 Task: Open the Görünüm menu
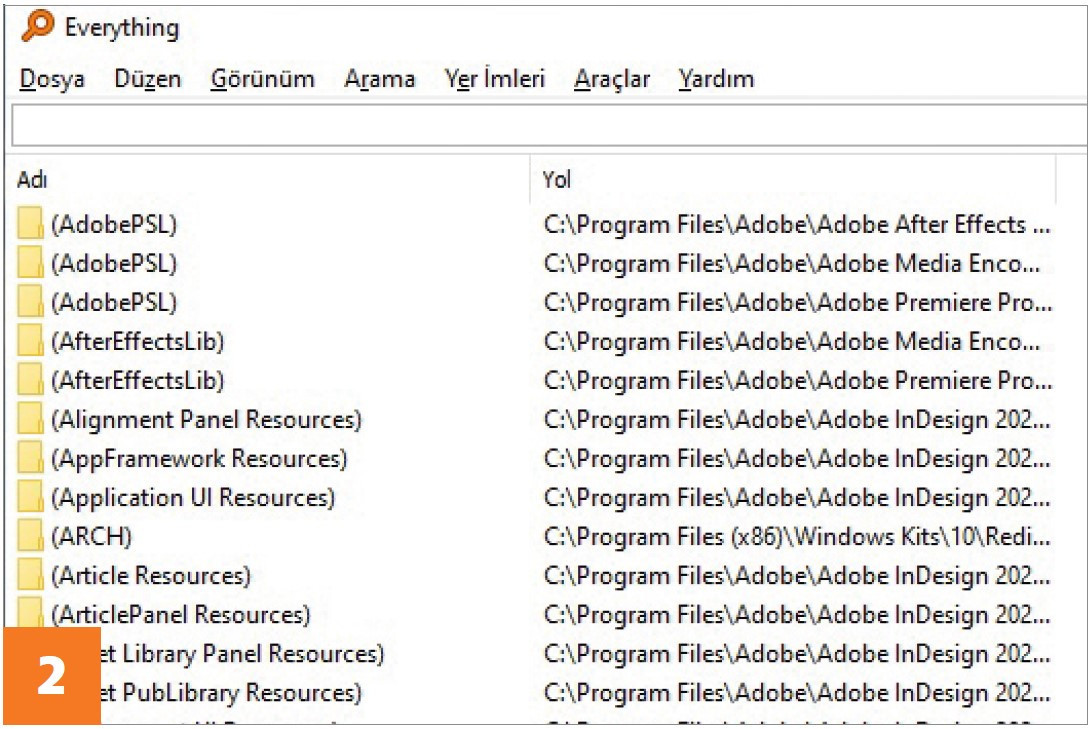click(x=263, y=79)
